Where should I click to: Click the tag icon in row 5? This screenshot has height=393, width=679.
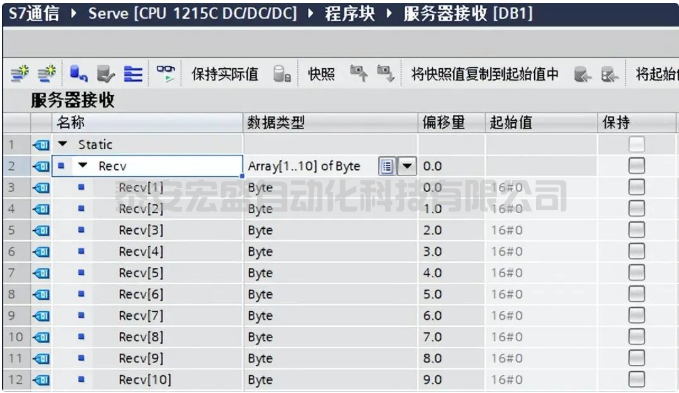[x=41, y=230]
